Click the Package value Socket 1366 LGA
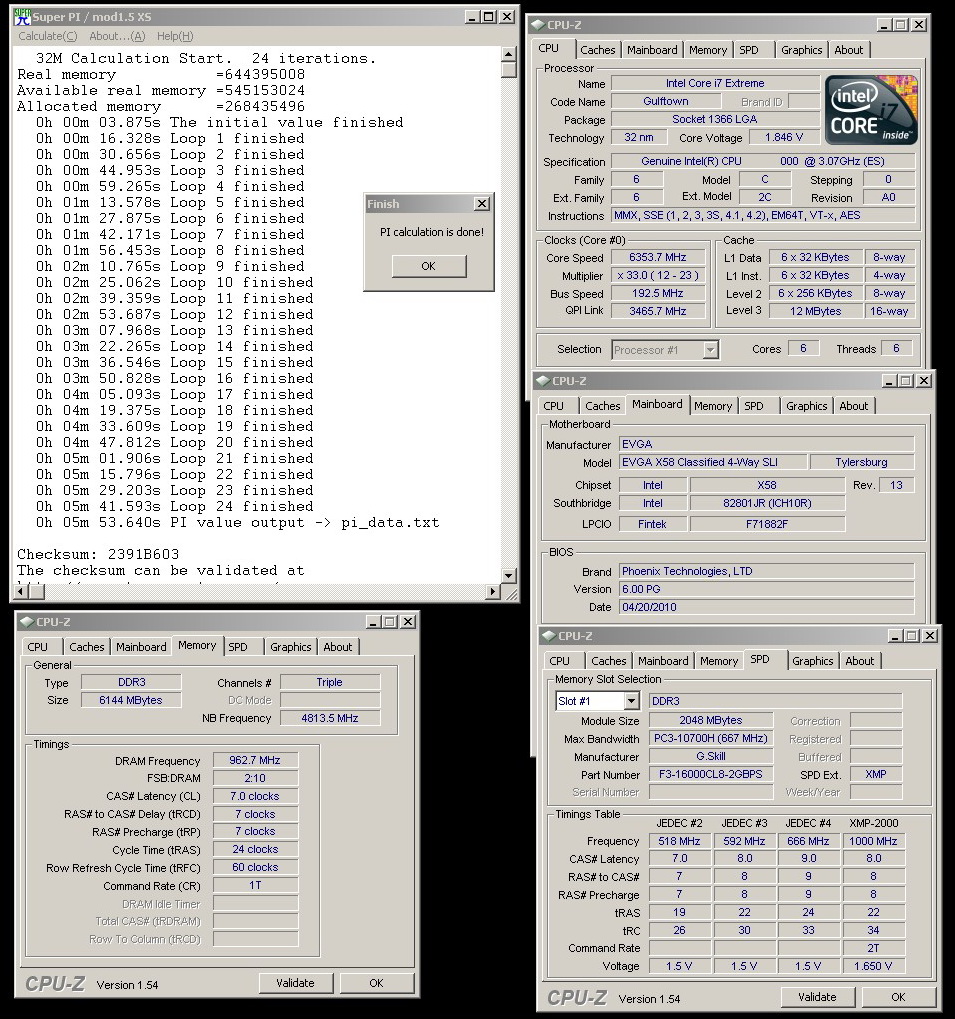955x1019 pixels. (x=715, y=120)
